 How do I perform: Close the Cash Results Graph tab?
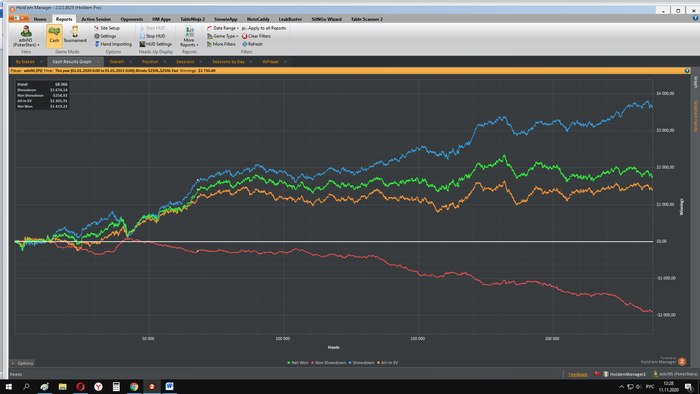point(98,62)
